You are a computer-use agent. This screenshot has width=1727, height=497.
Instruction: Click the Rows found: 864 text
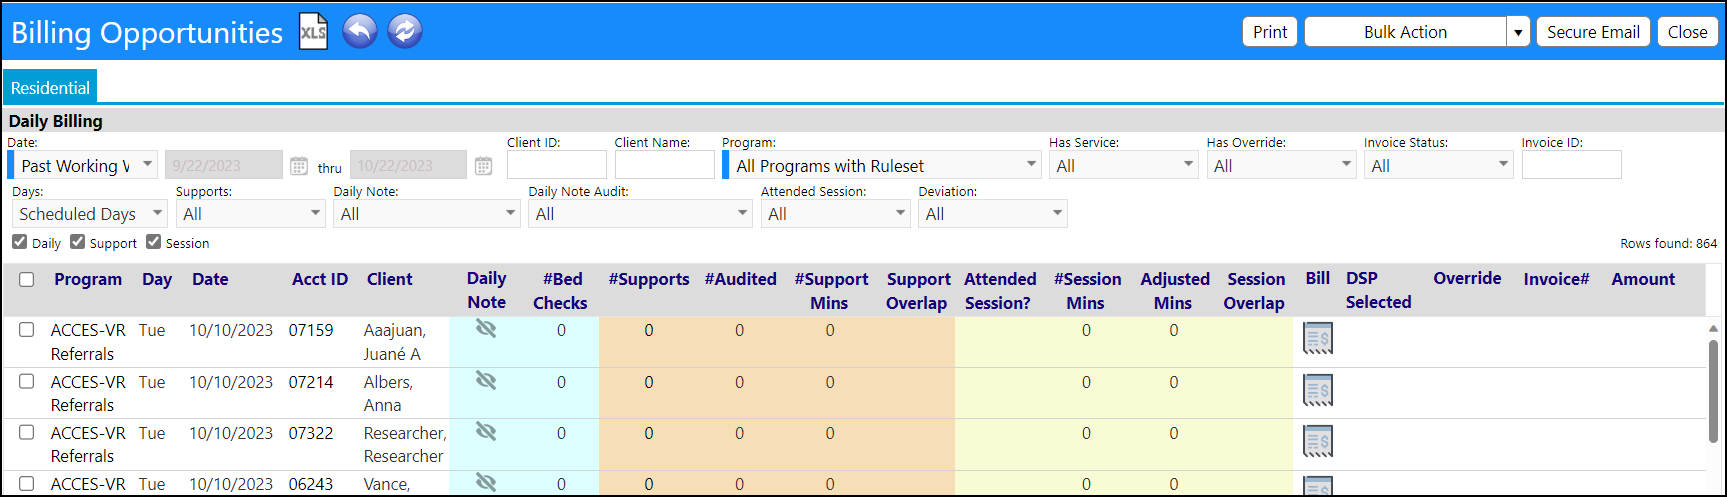pyautogui.click(x=1668, y=243)
